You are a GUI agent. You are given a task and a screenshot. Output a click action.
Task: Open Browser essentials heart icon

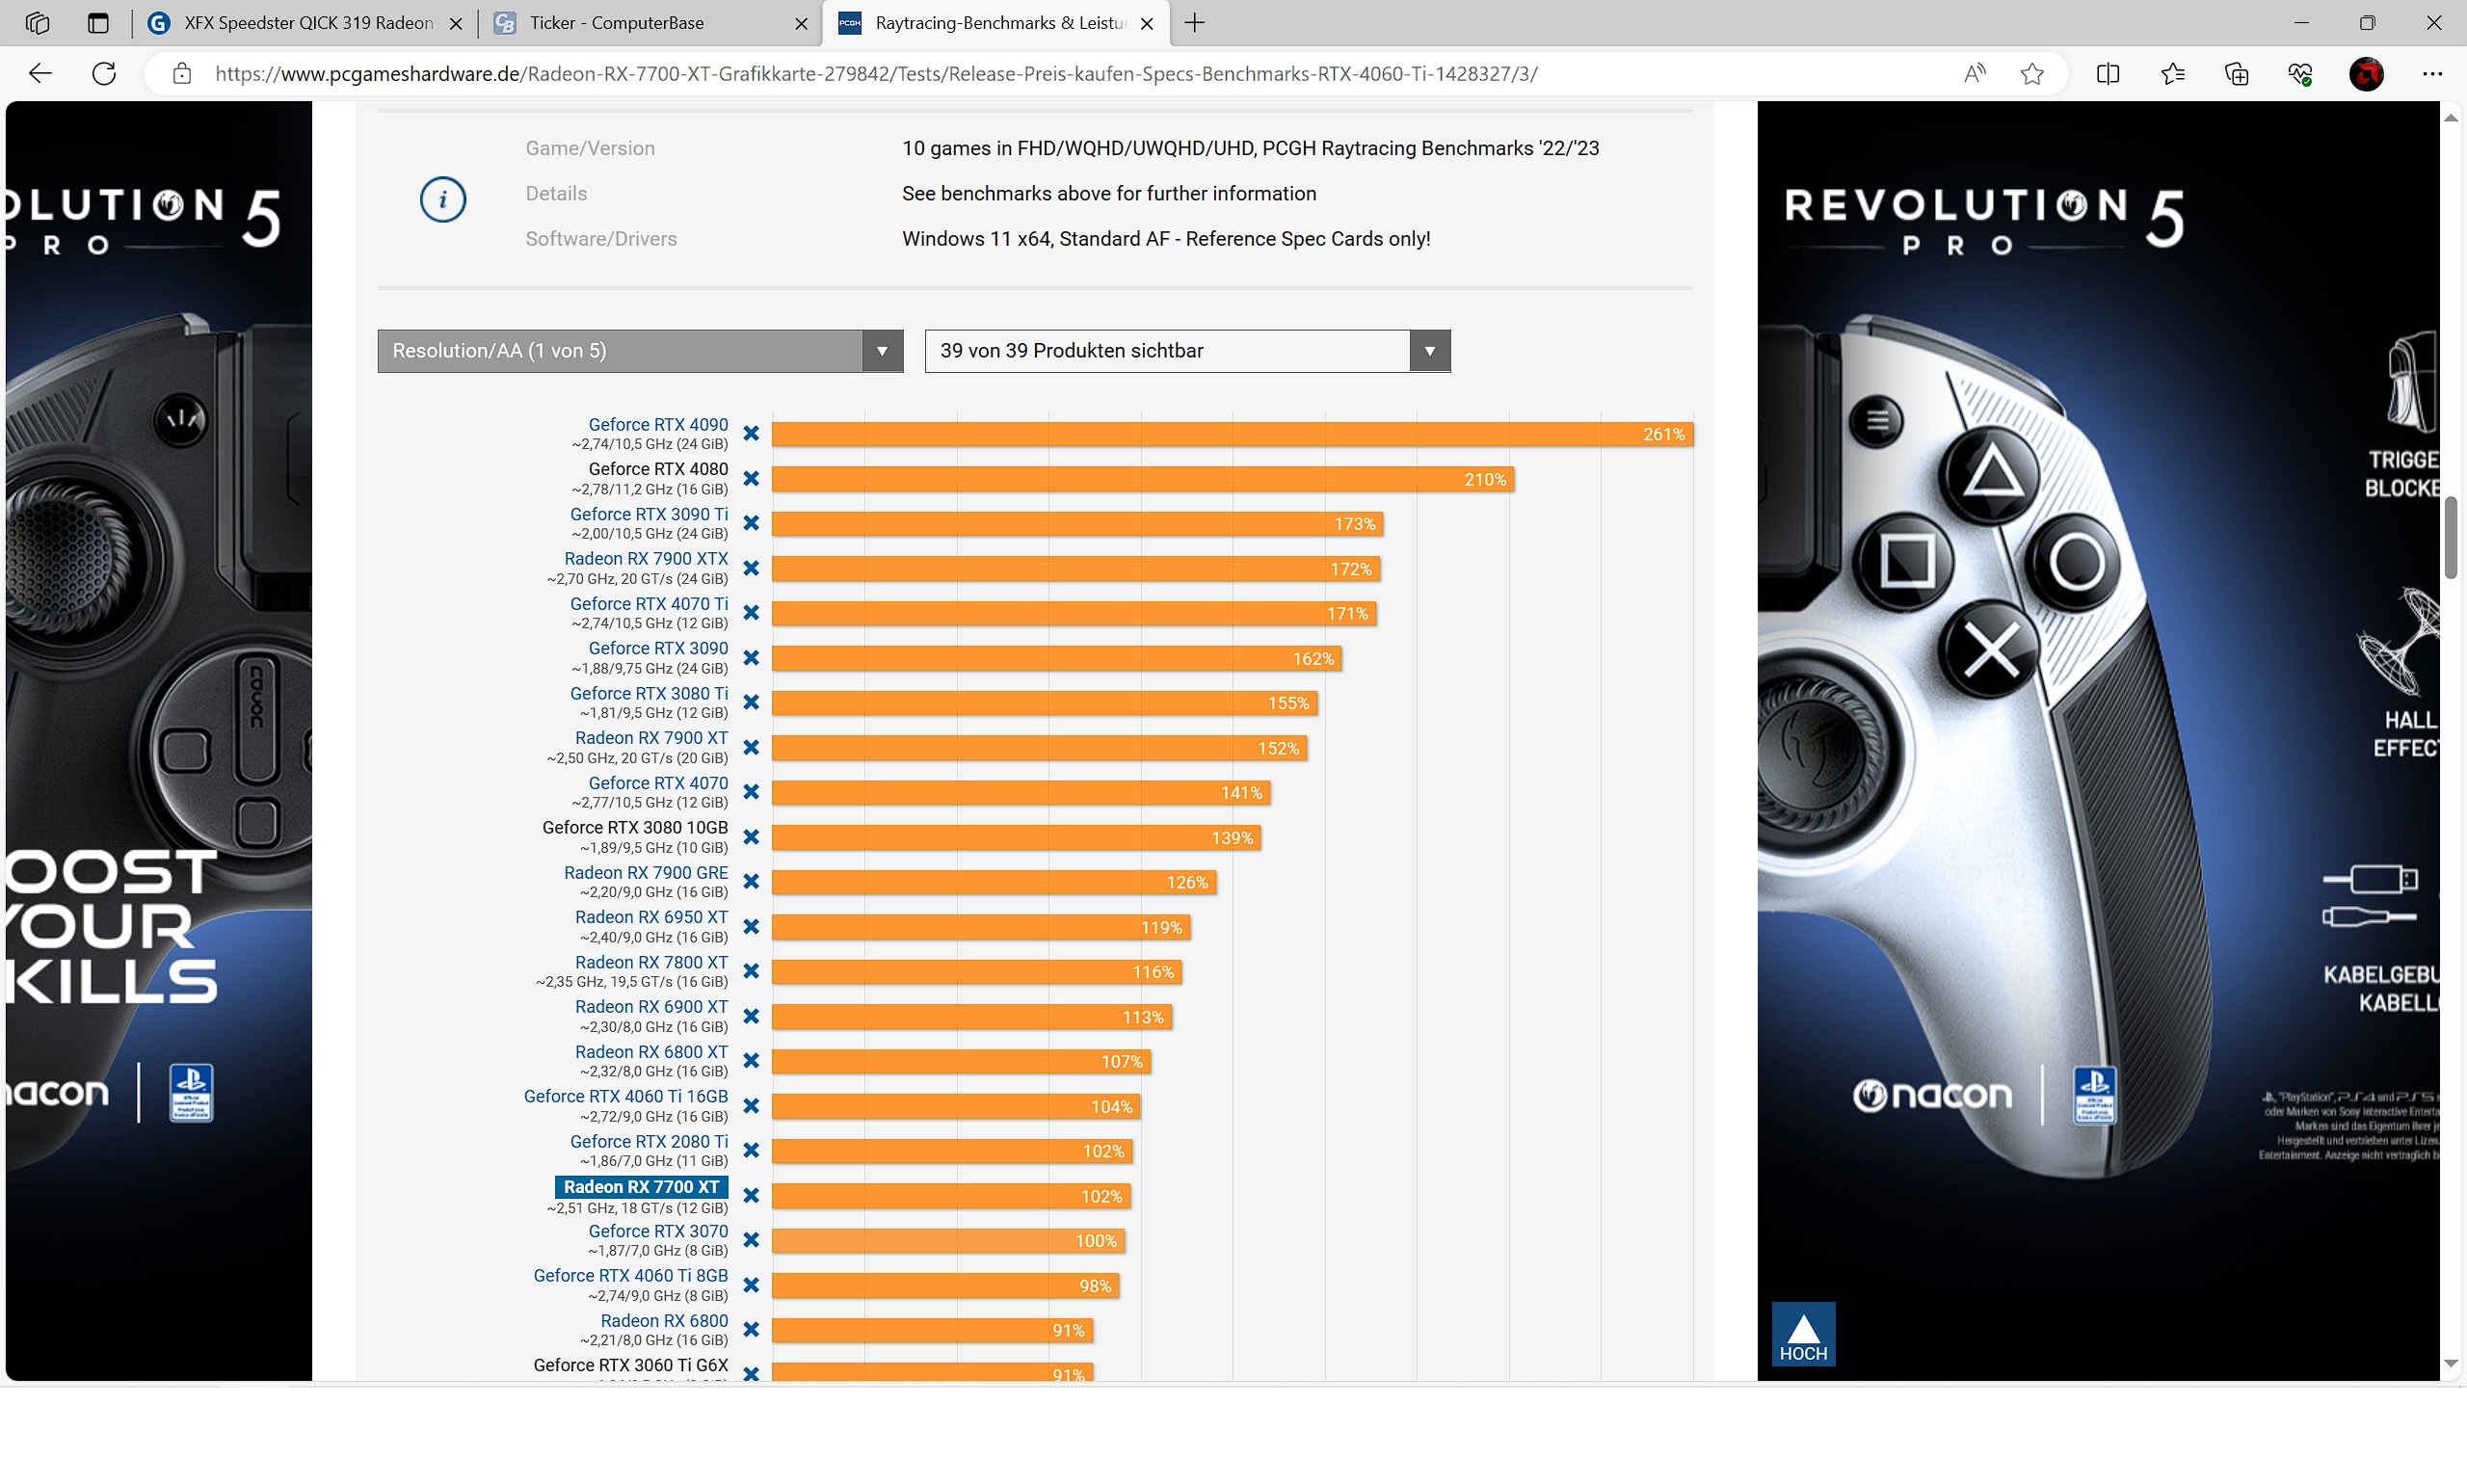point(2300,74)
